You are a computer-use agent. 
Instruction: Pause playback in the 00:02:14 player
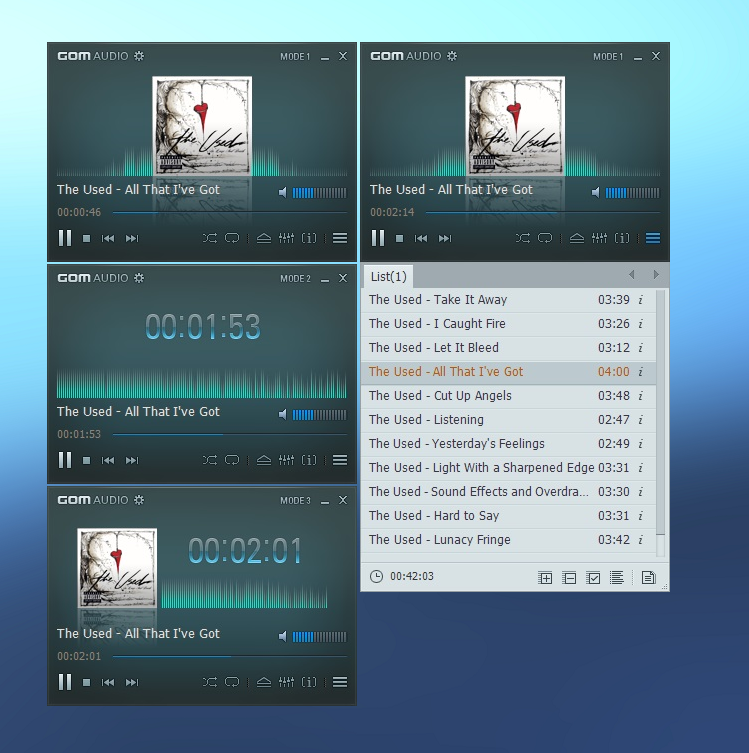point(378,238)
